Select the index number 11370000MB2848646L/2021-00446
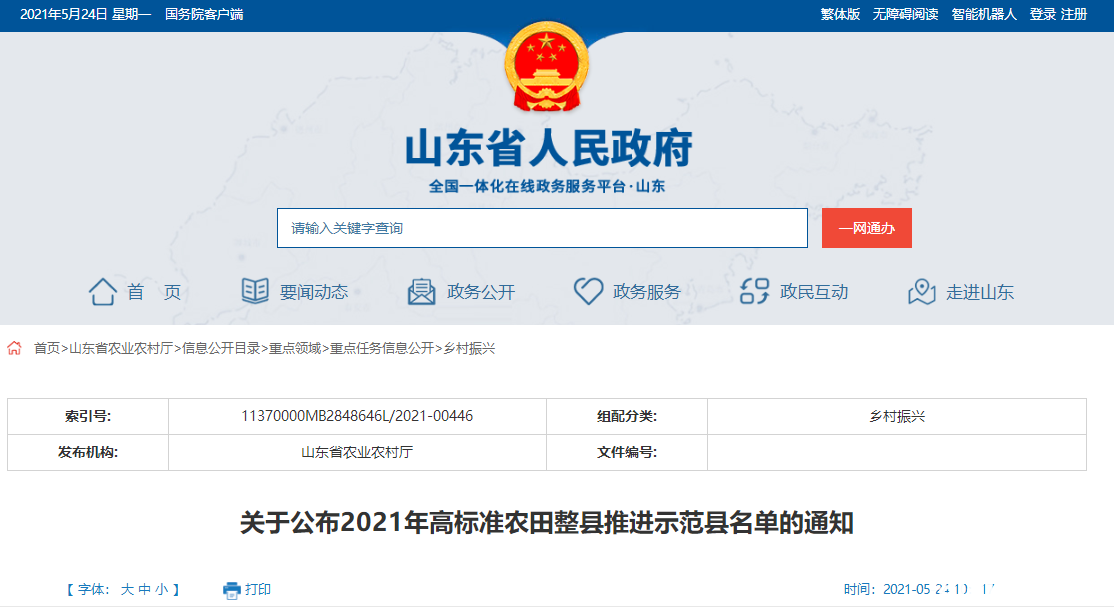This screenshot has width=1114, height=607. pyautogui.click(x=357, y=416)
